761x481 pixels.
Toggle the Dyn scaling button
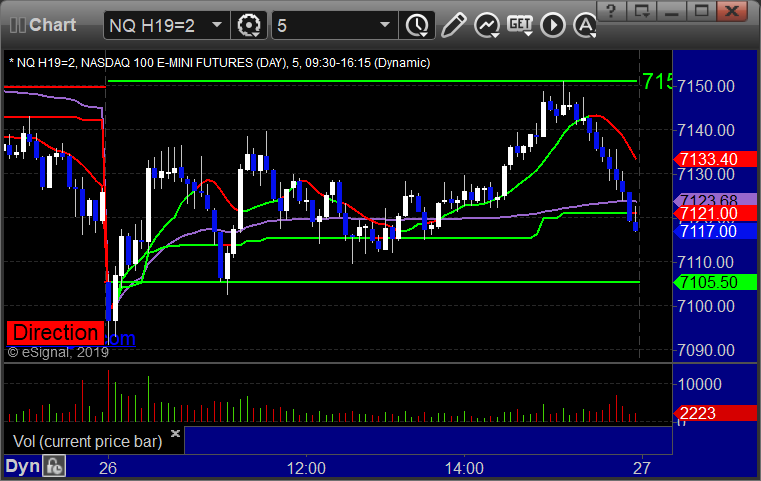coord(22,466)
